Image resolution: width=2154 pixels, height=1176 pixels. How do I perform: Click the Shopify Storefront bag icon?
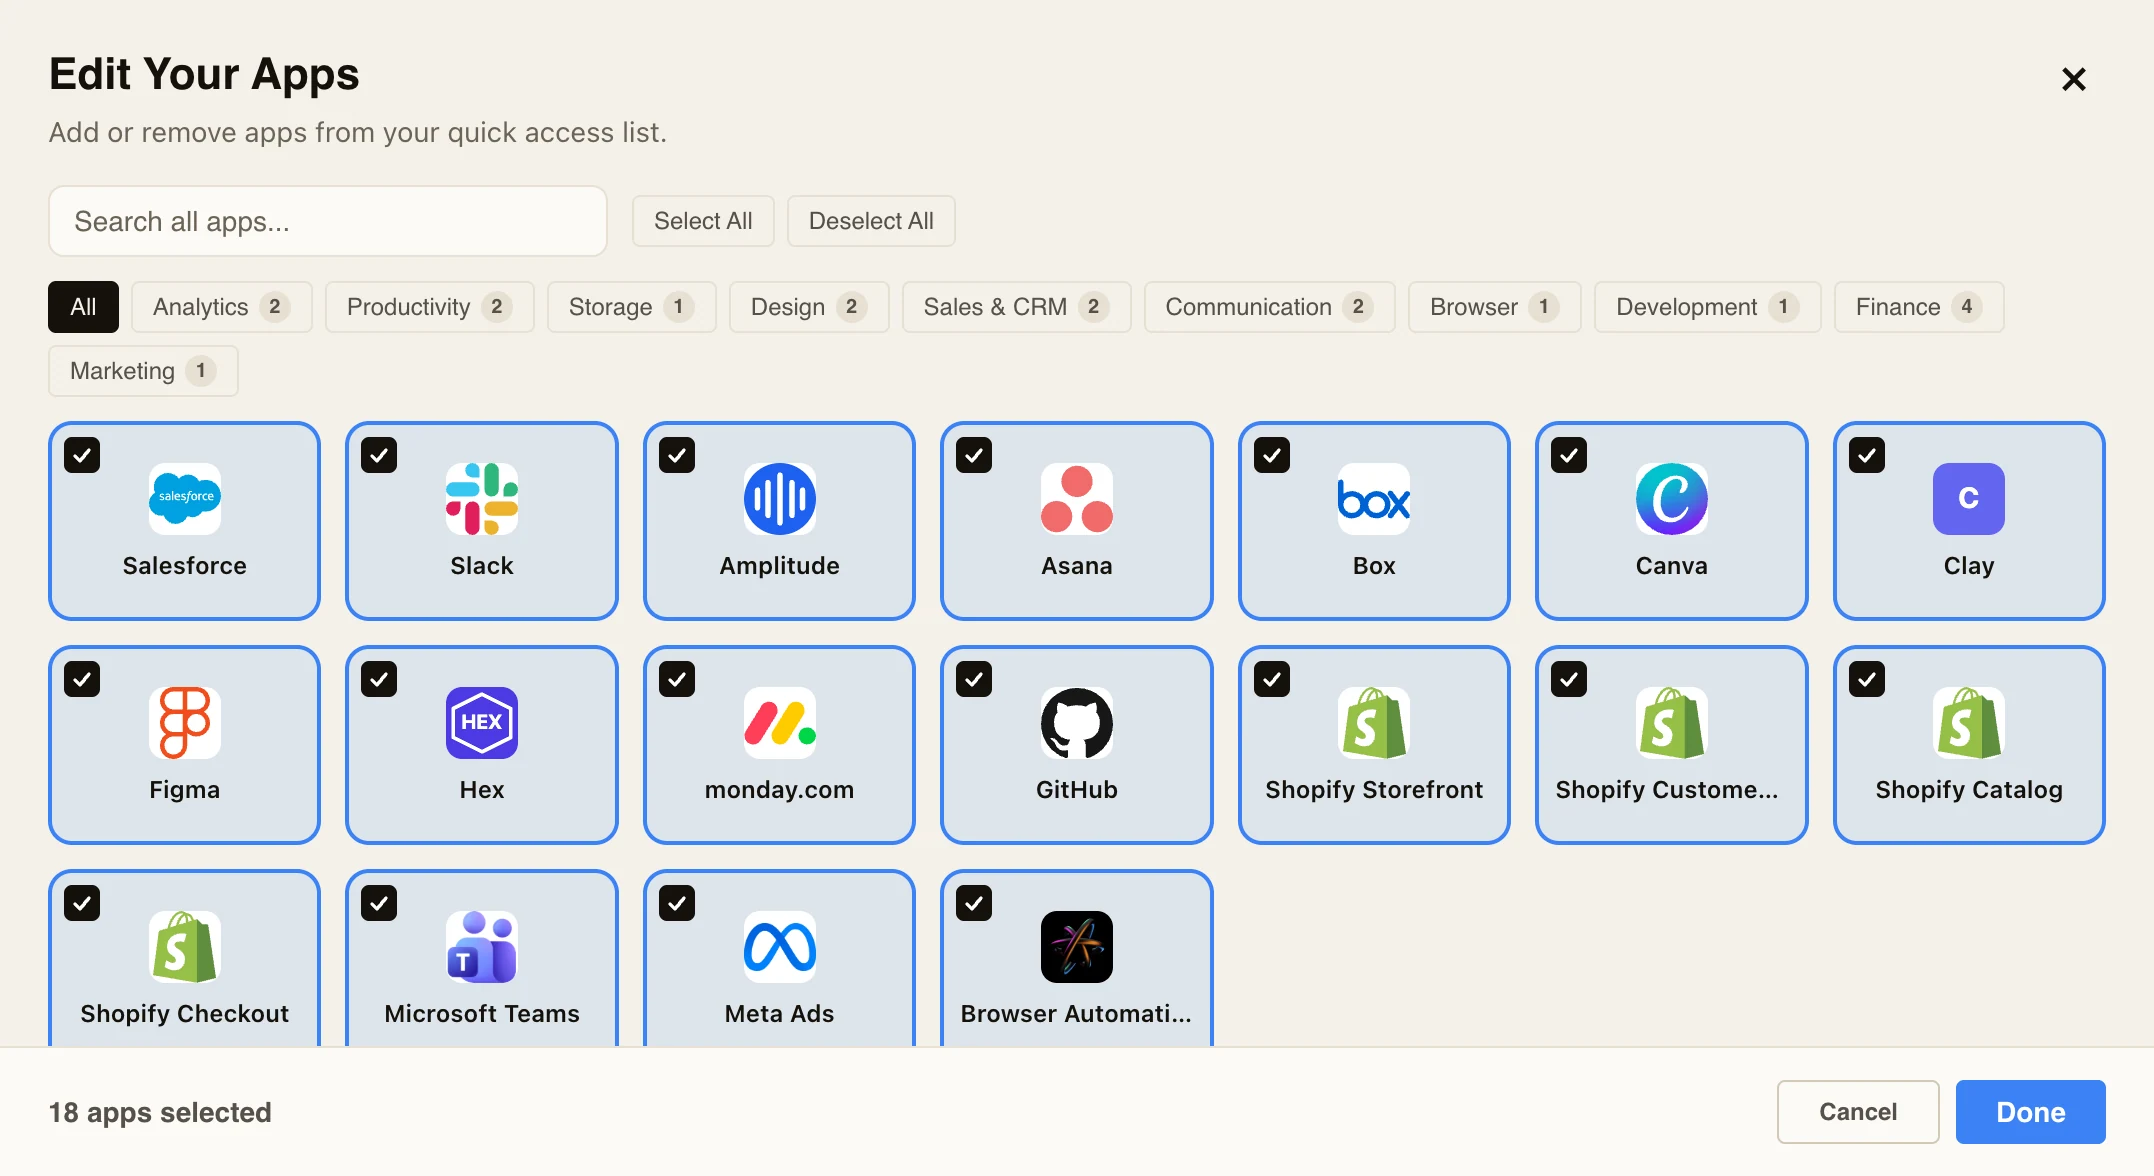pyautogui.click(x=1374, y=722)
